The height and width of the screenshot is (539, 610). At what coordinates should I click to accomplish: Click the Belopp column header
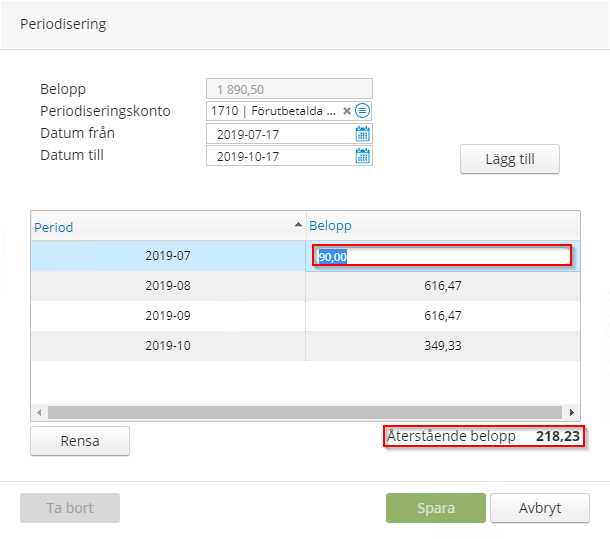(x=442, y=226)
